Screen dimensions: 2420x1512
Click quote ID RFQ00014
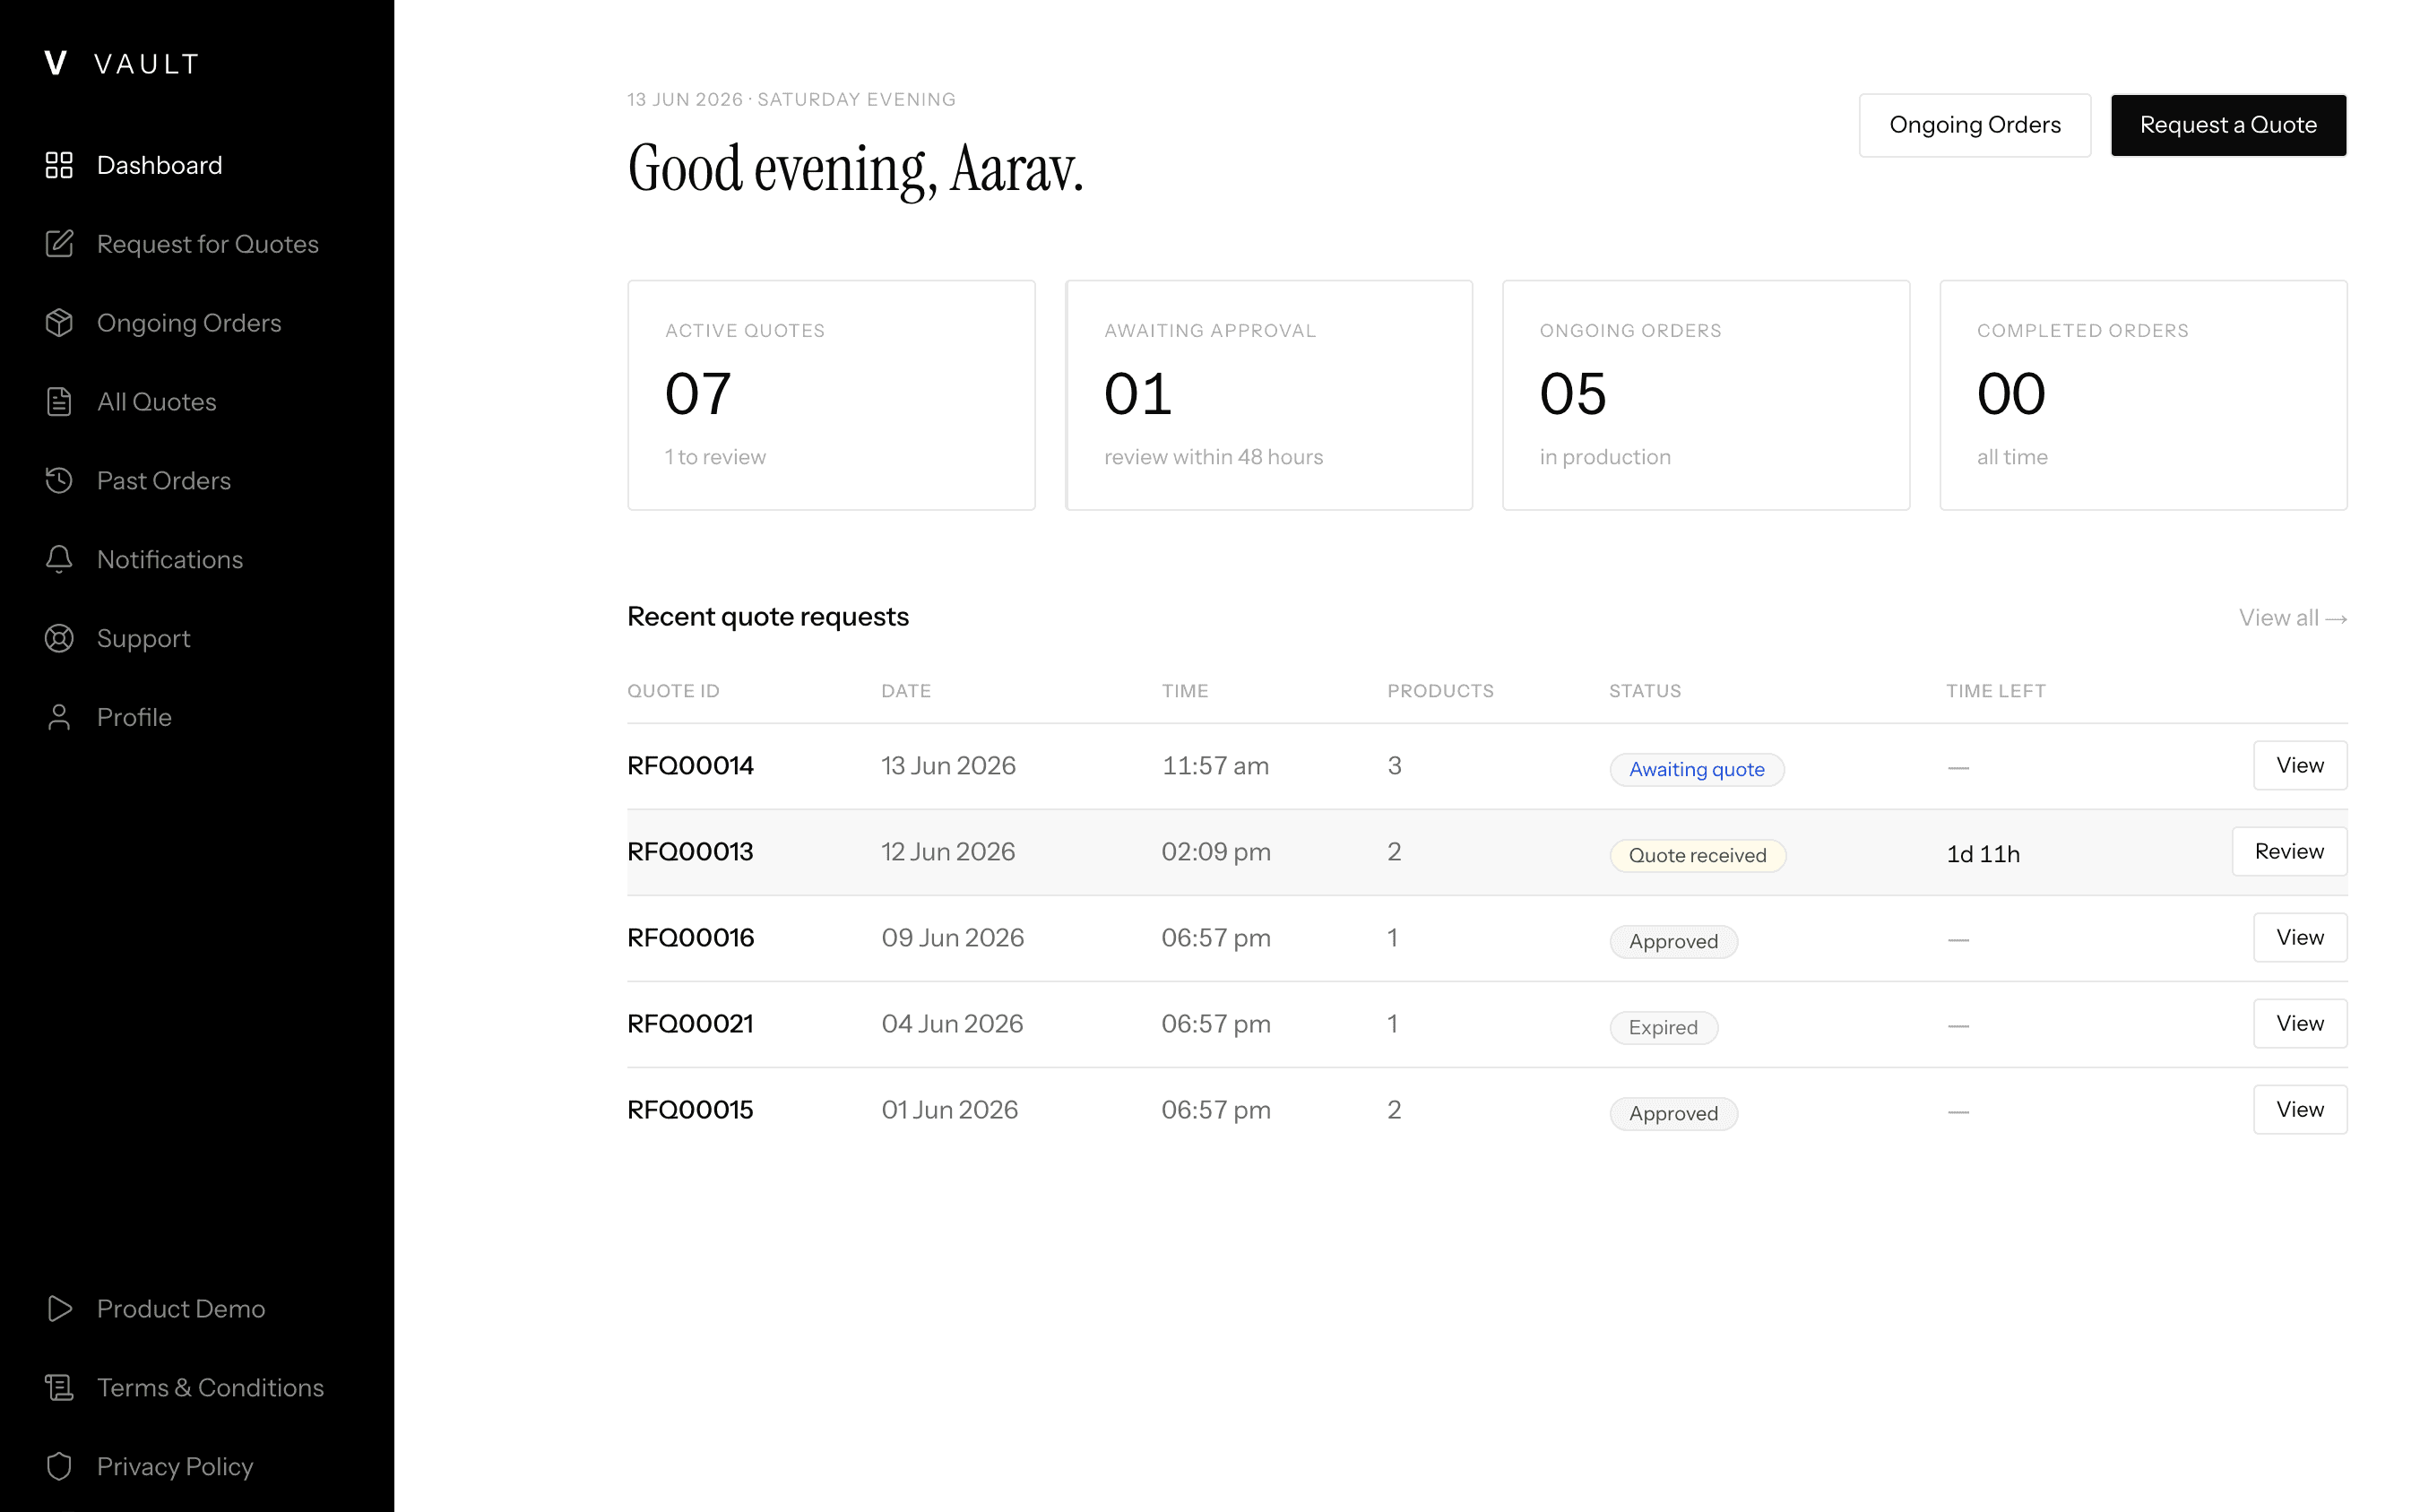[690, 766]
